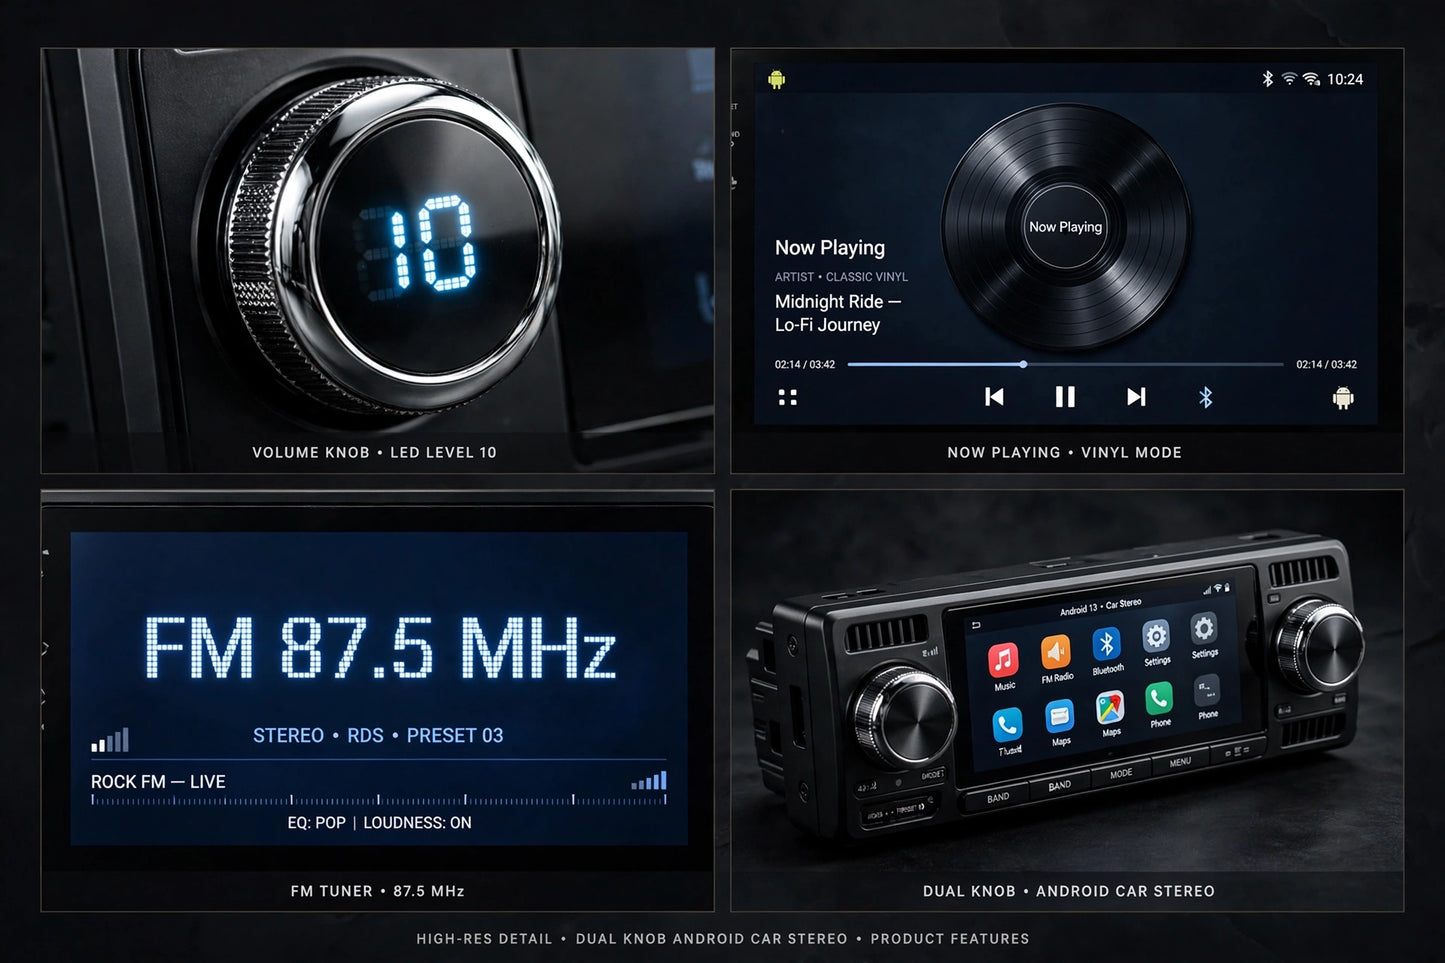Click the right rotary knob on stereo

[1320, 646]
